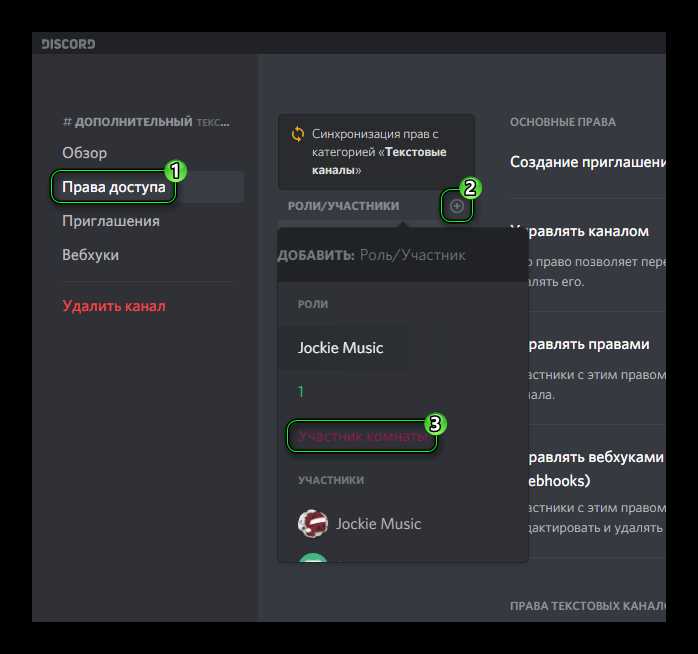Viewport: 698px width, 654px height.
Task: Click the Управлять вебхуками permission heading
Action: 596,469
